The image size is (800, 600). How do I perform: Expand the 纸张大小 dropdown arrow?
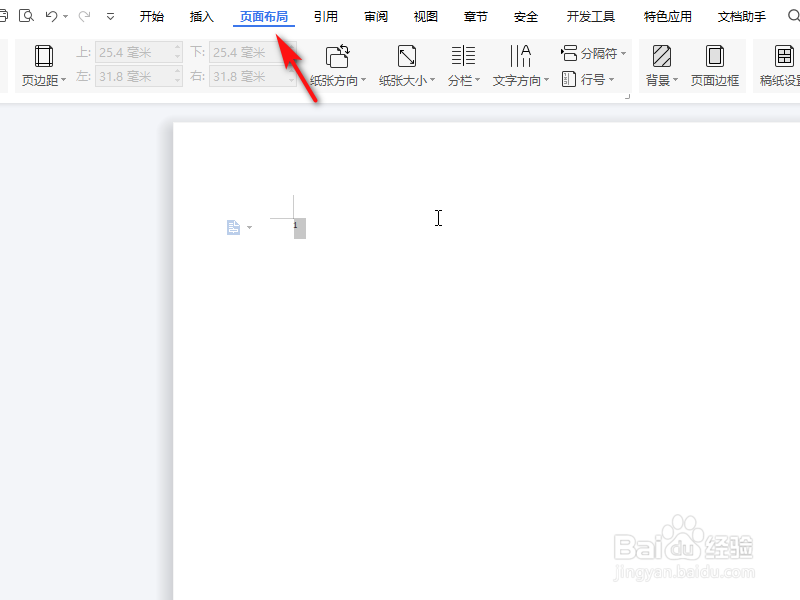[432, 80]
